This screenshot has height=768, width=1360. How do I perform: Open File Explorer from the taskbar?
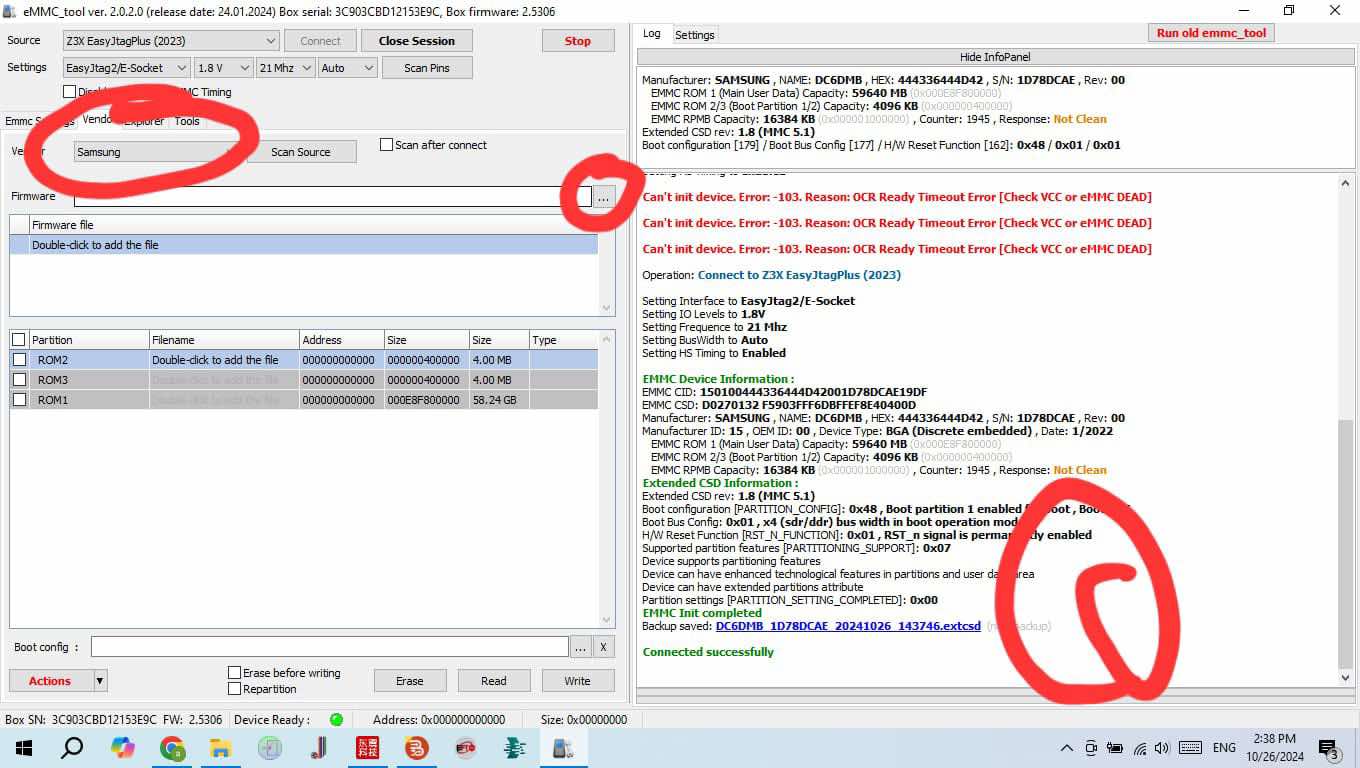[220, 748]
